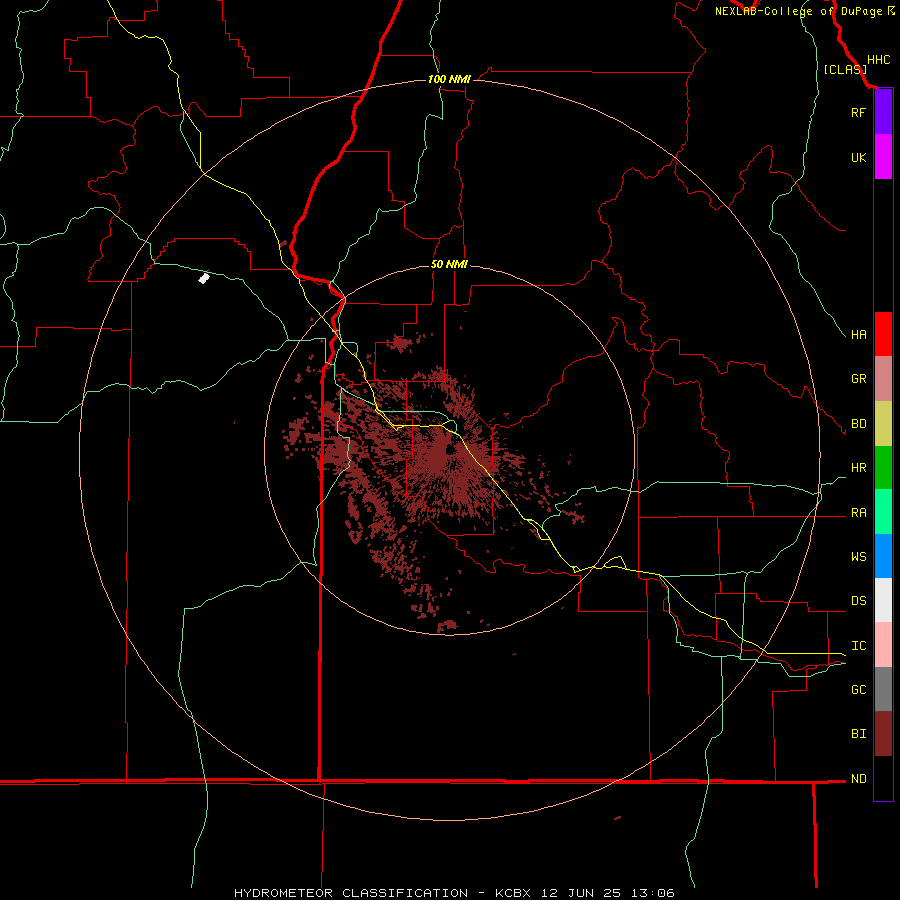Click the GC gray legend swatch
The image size is (900, 900).
point(883,689)
